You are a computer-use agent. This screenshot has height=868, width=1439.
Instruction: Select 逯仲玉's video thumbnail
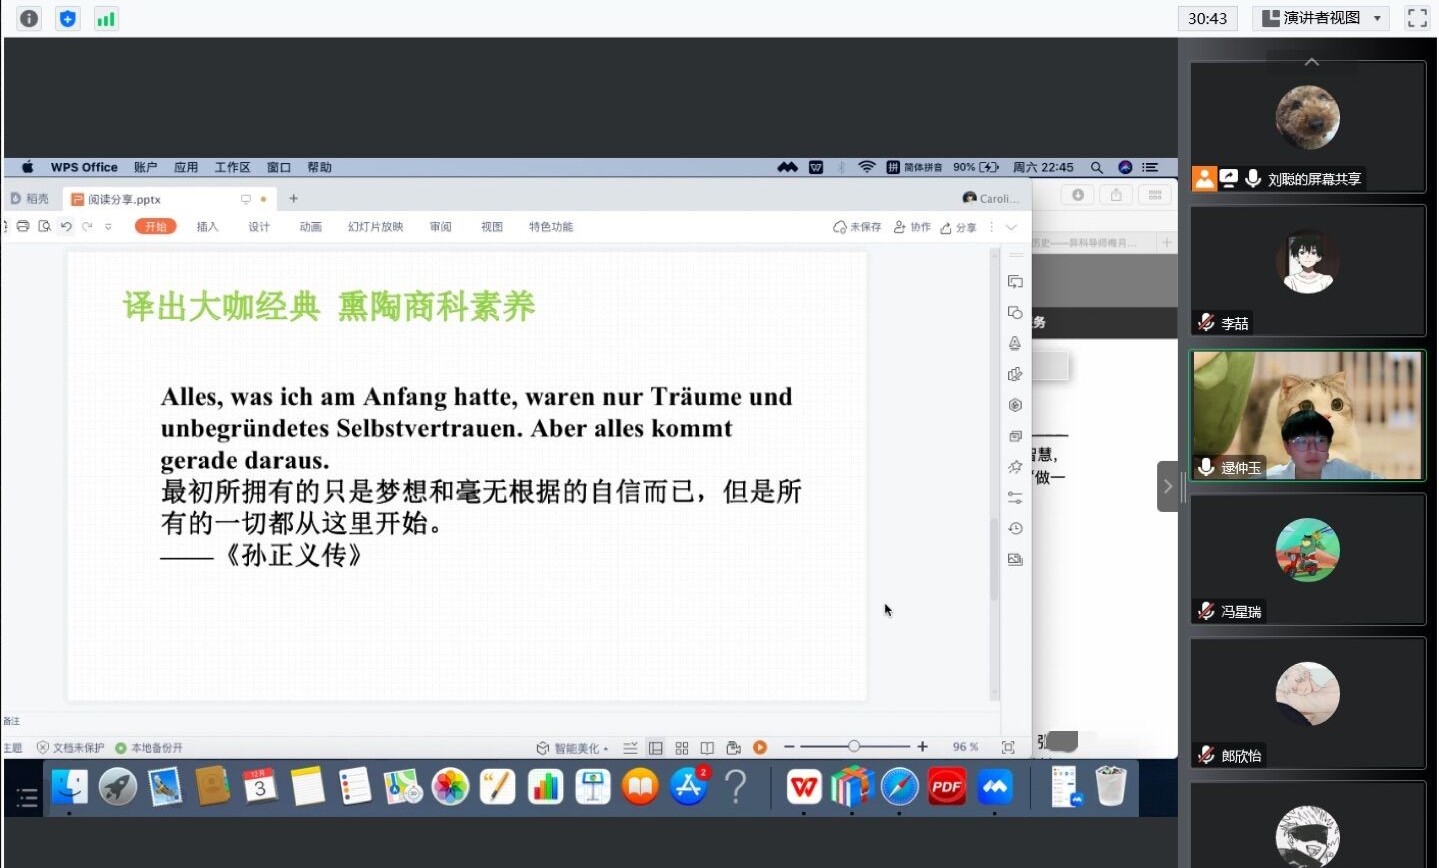pos(1307,416)
